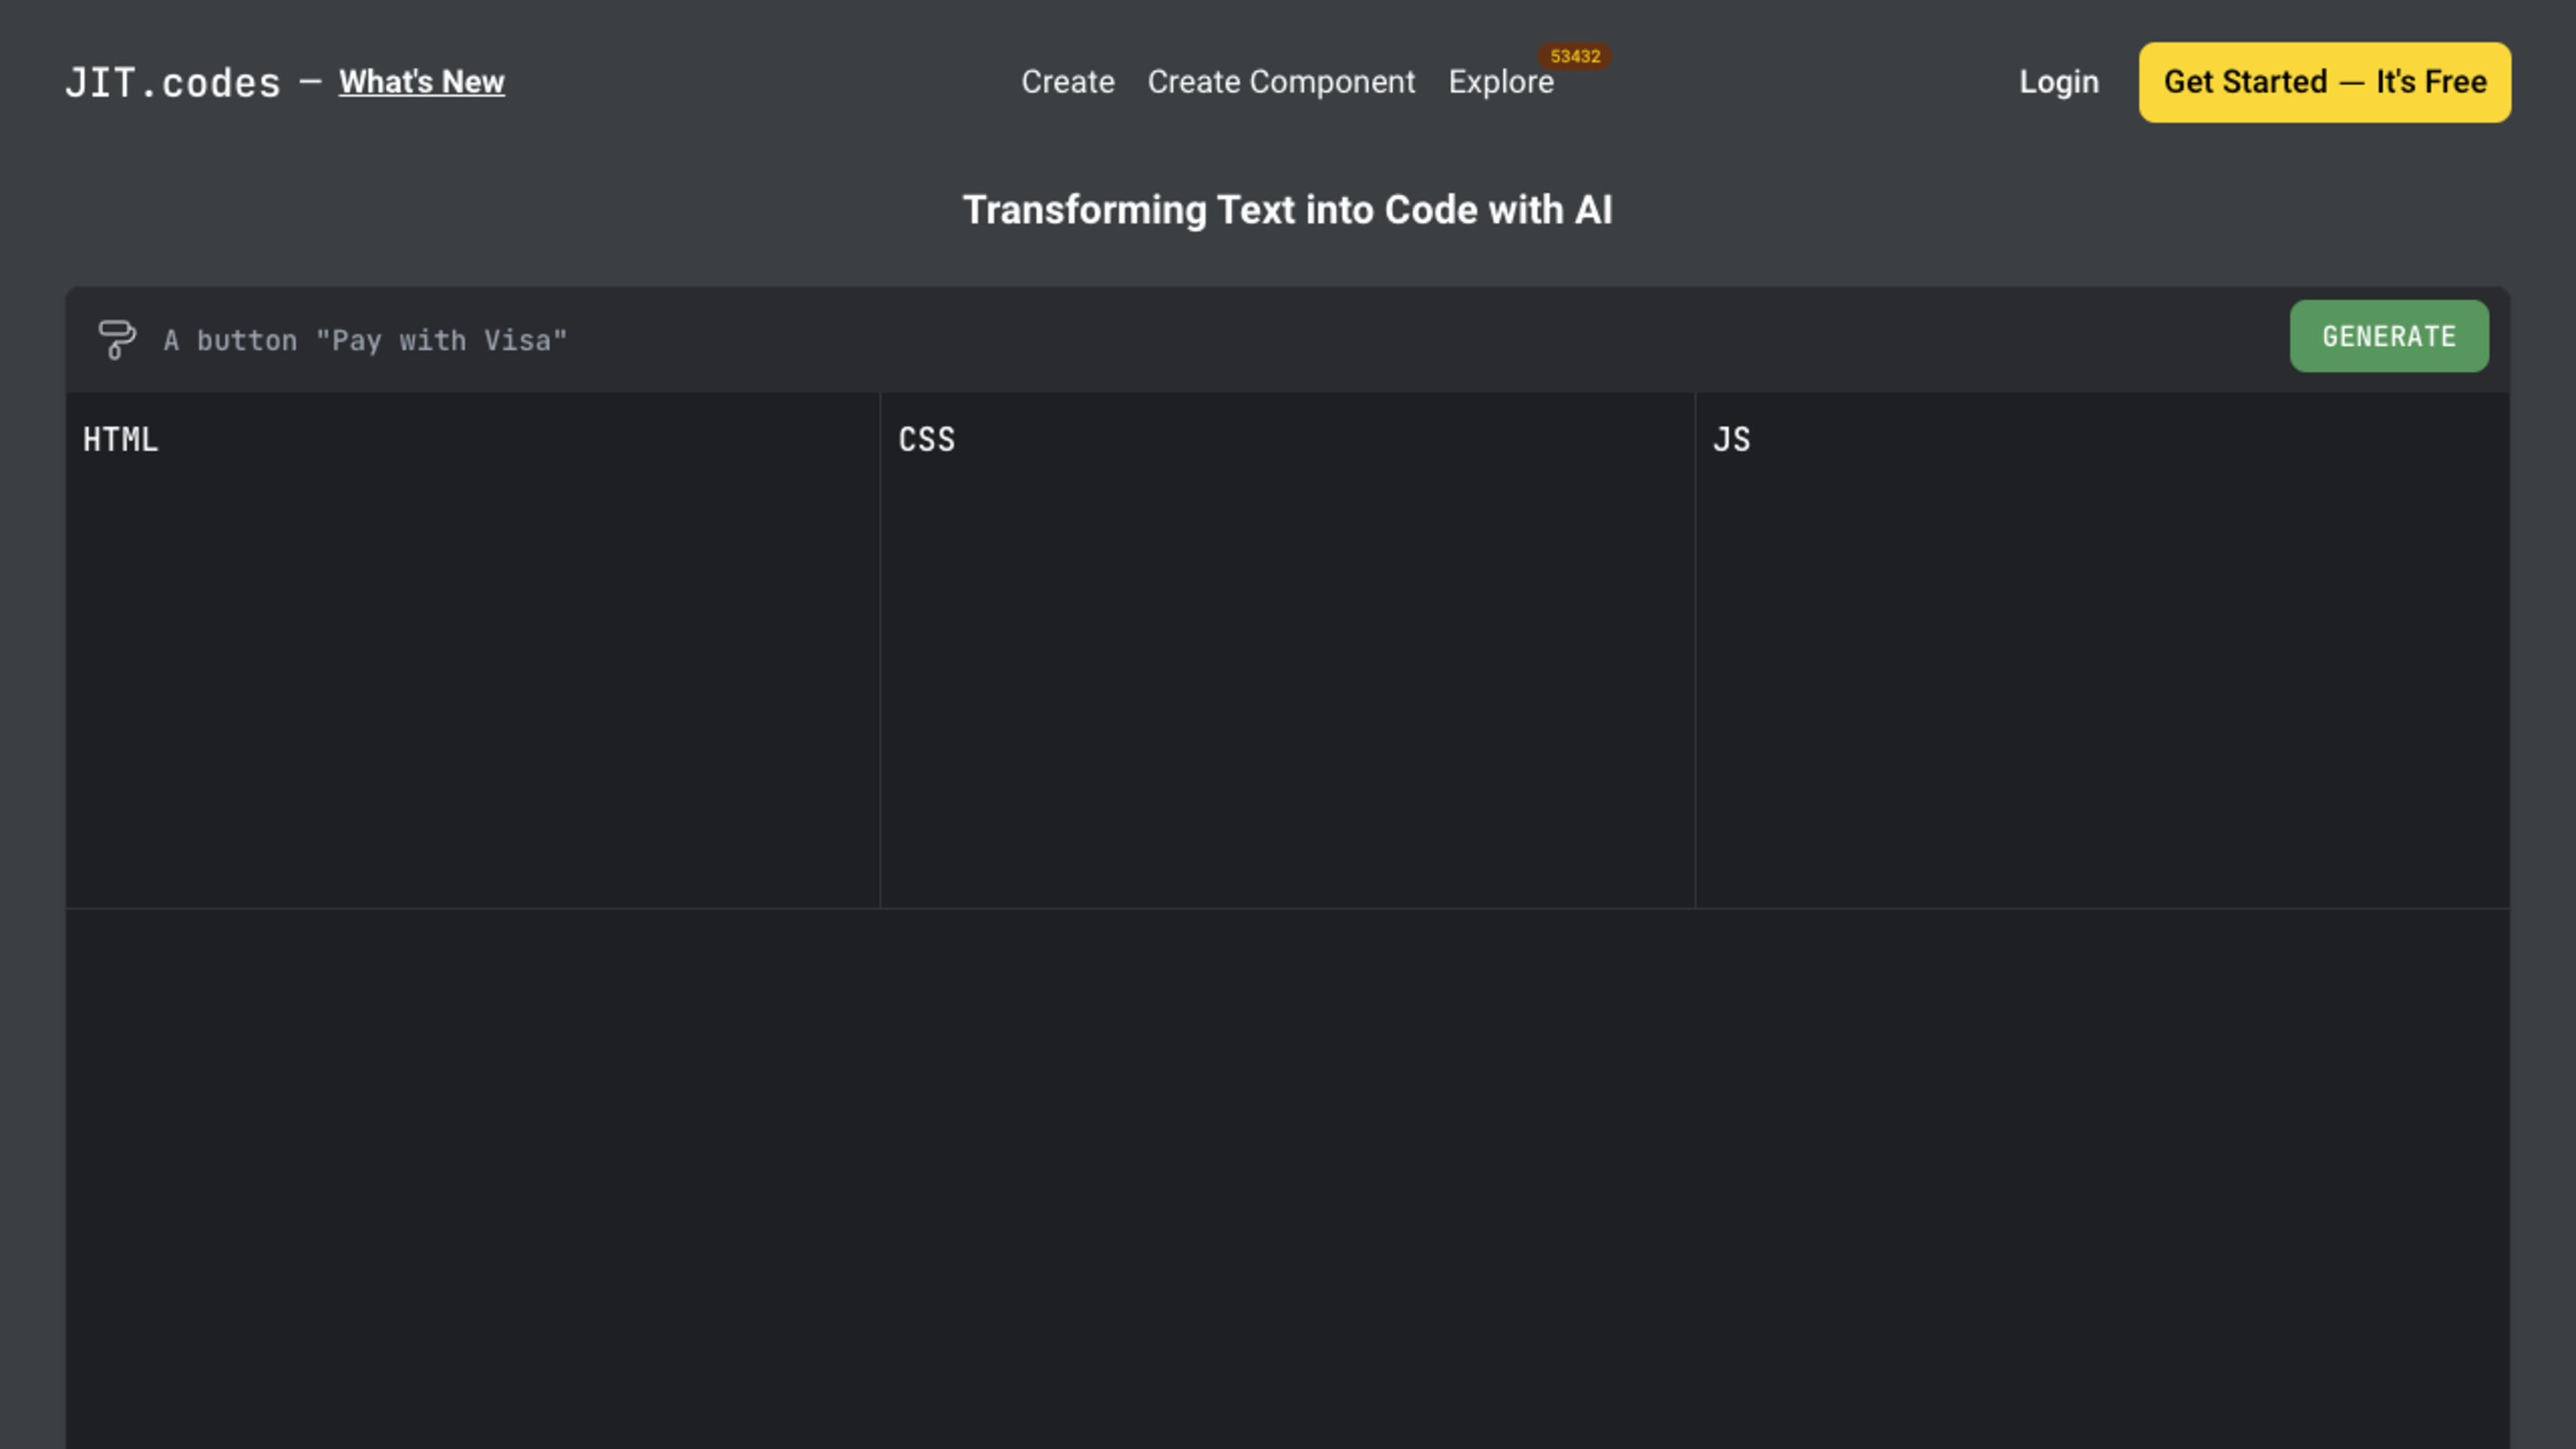Go to Create Component page

point(1280,82)
